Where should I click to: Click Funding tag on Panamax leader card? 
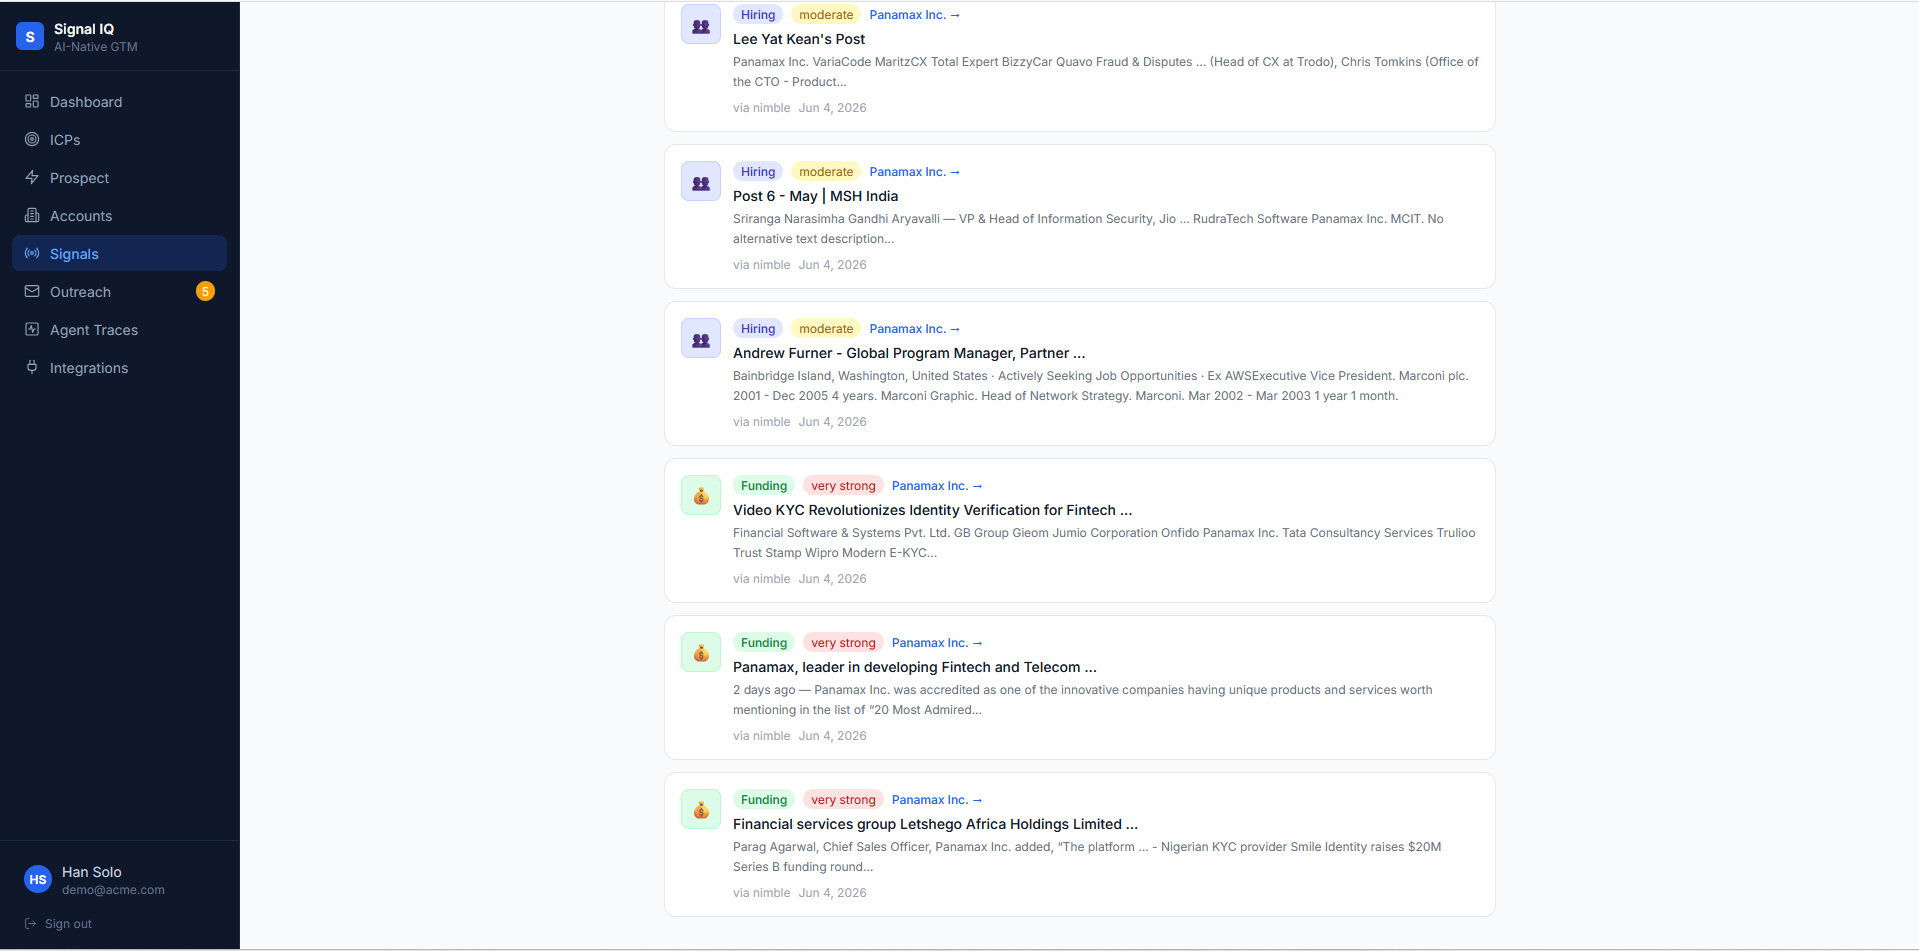[x=764, y=643]
